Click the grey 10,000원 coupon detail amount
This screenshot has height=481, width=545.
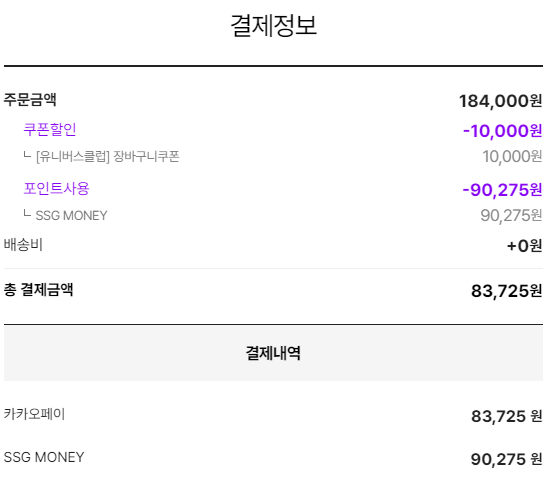(512, 157)
